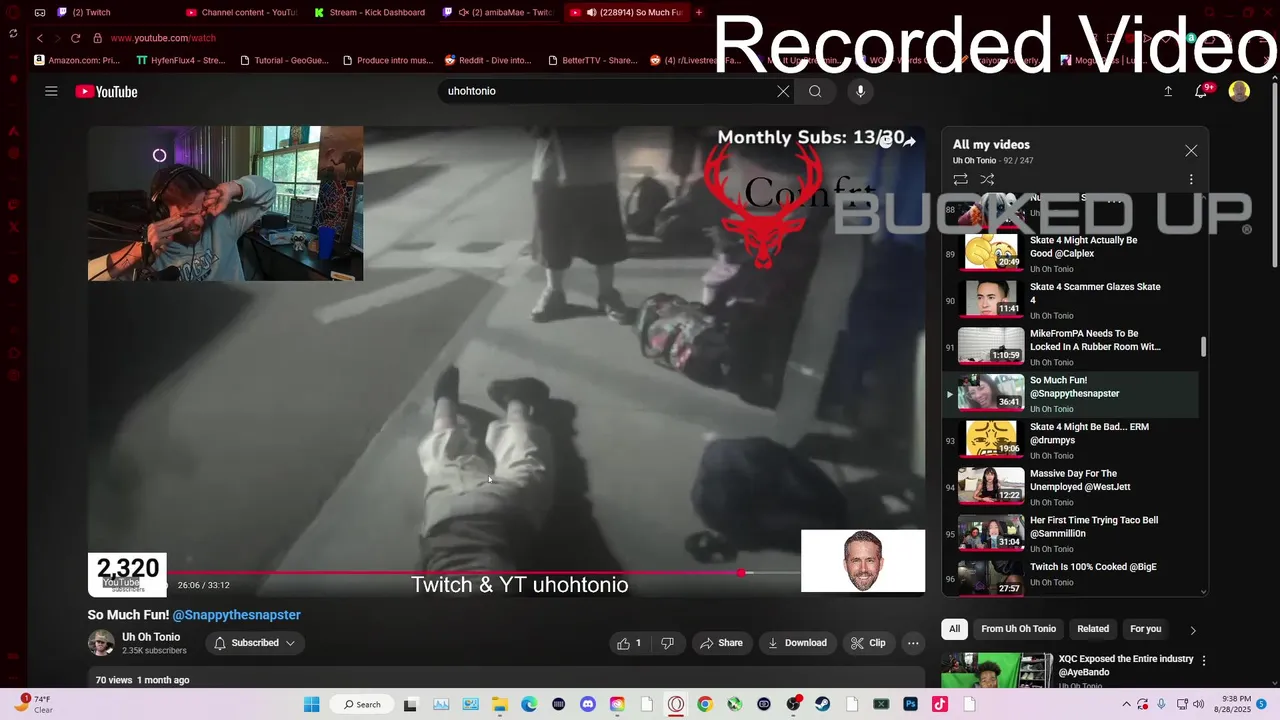Open Discord from the taskbar

(588, 704)
